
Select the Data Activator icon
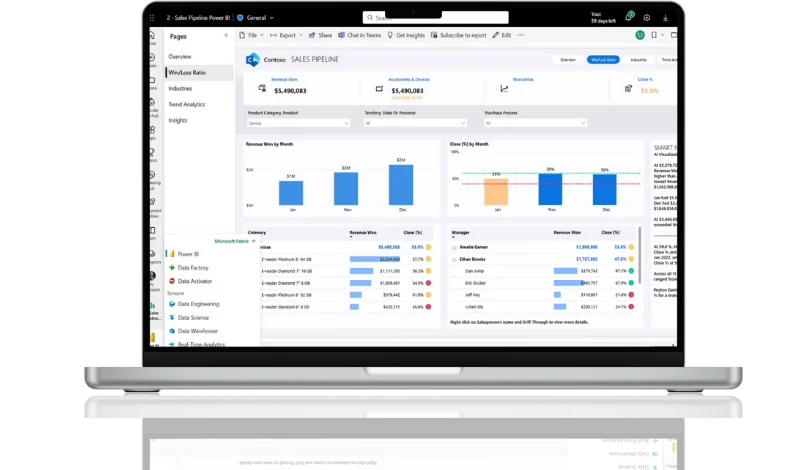pyautogui.click(x=172, y=281)
